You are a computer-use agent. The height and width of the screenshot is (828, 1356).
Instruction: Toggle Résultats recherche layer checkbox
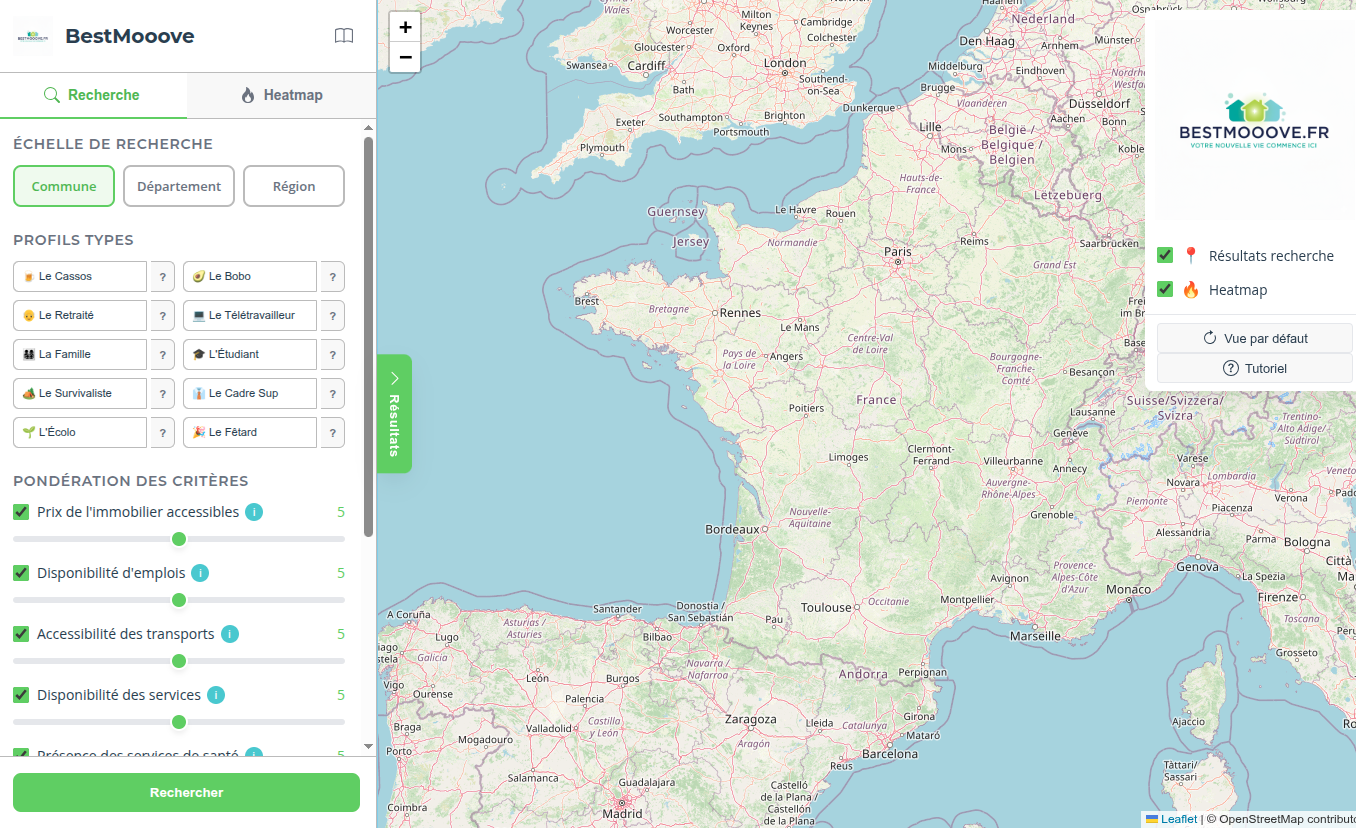pyautogui.click(x=1165, y=255)
